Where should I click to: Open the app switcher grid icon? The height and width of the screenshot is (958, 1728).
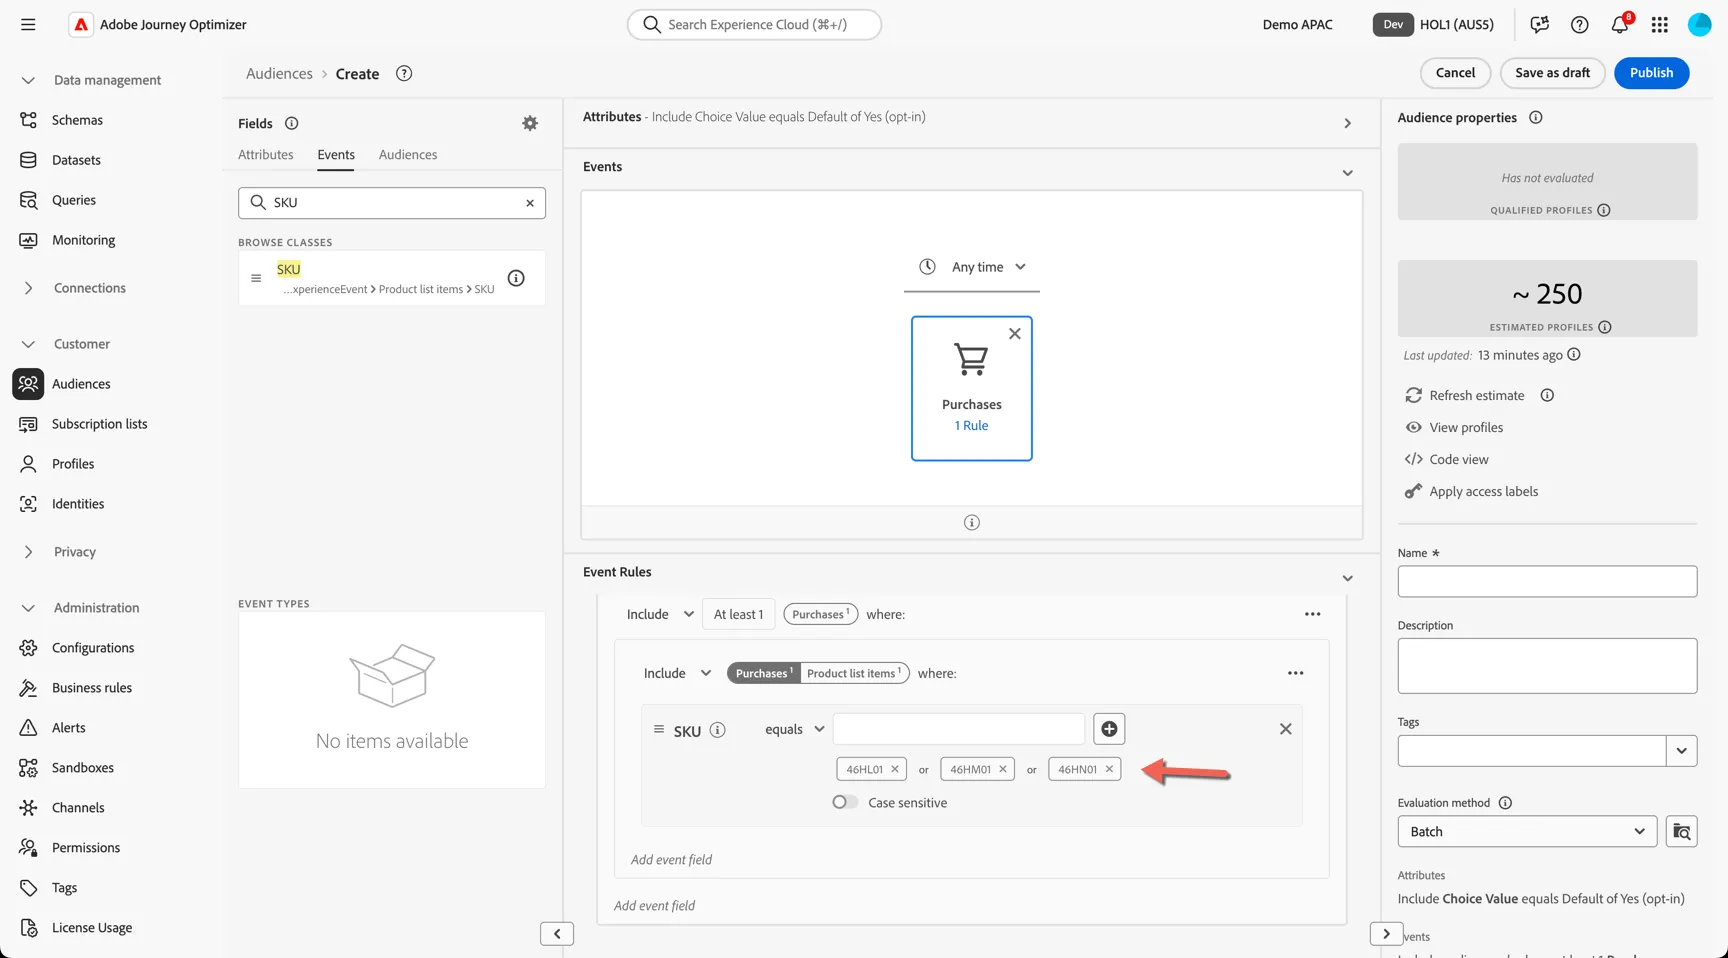1660,25
